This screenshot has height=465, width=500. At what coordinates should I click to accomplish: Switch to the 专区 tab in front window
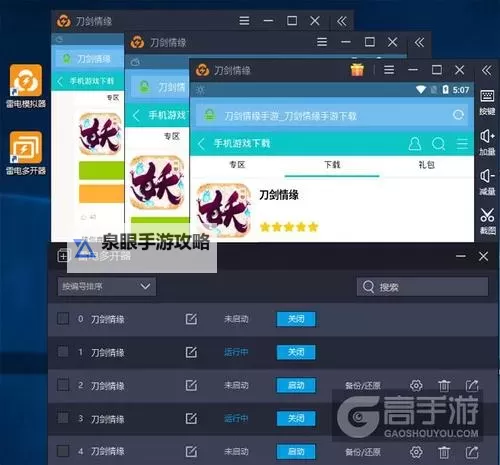click(x=237, y=165)
